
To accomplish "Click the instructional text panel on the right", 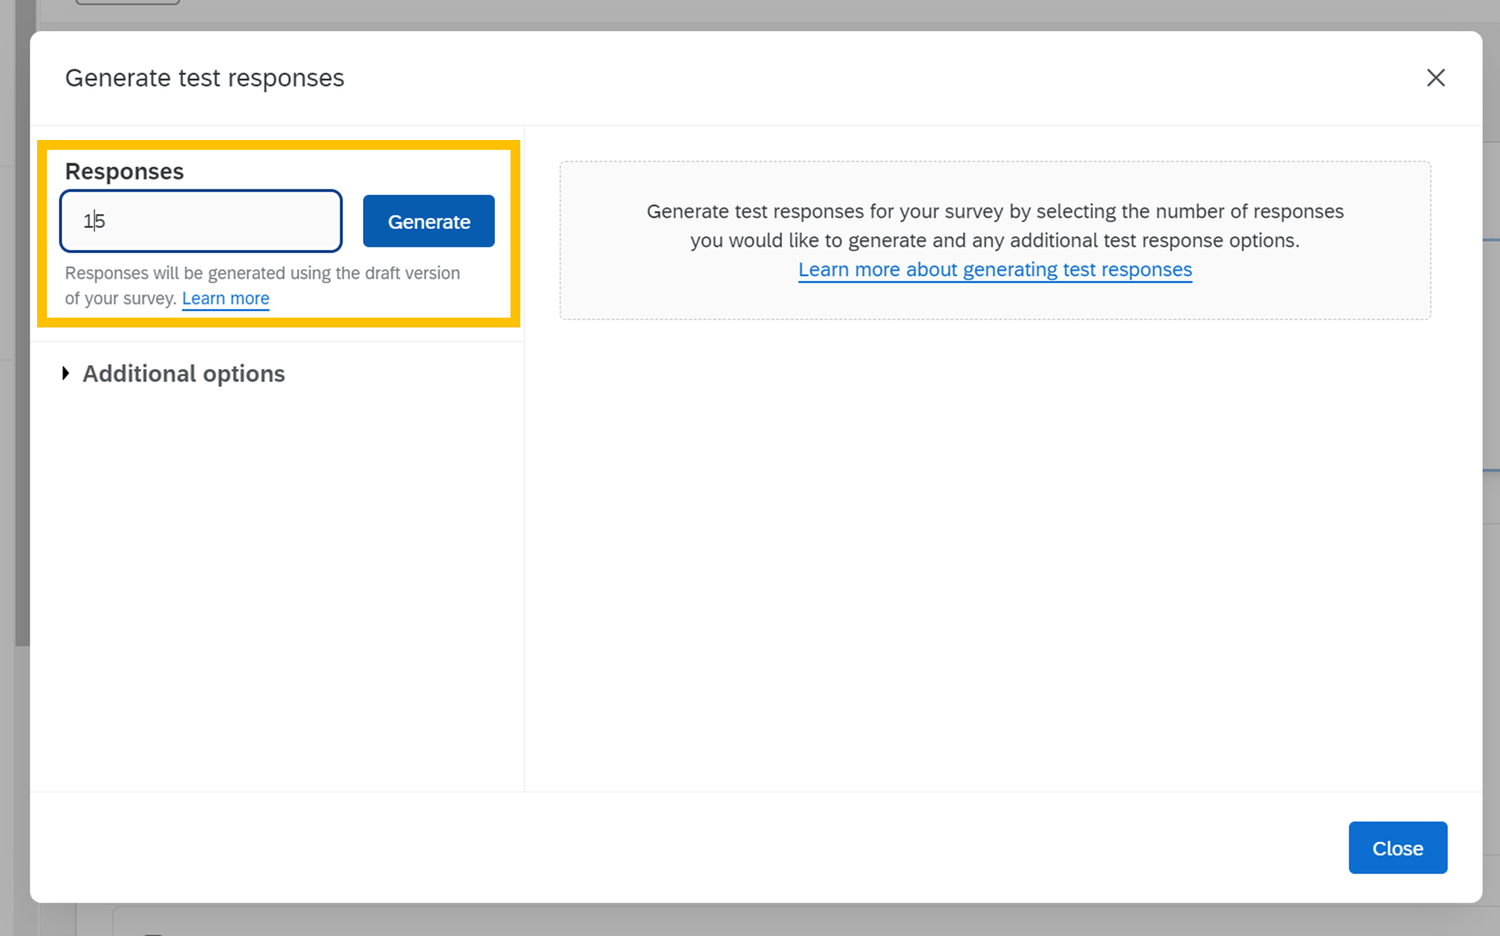I will coord(994,240).
